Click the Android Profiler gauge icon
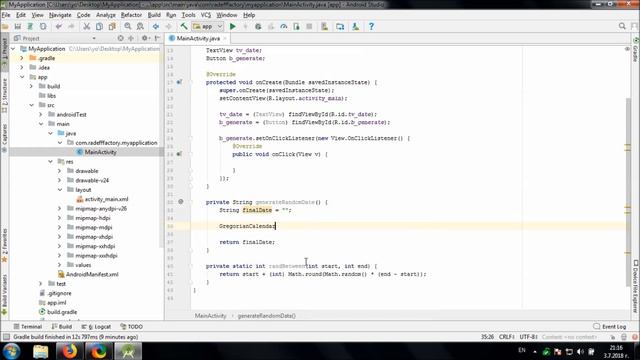640x360 pixels. tap(284, 27)
